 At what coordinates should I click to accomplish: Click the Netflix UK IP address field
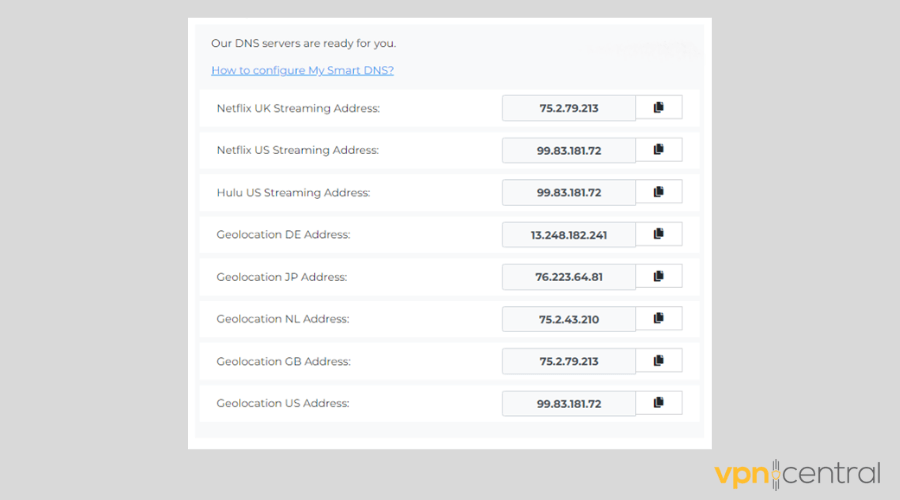tap(568, 108)
